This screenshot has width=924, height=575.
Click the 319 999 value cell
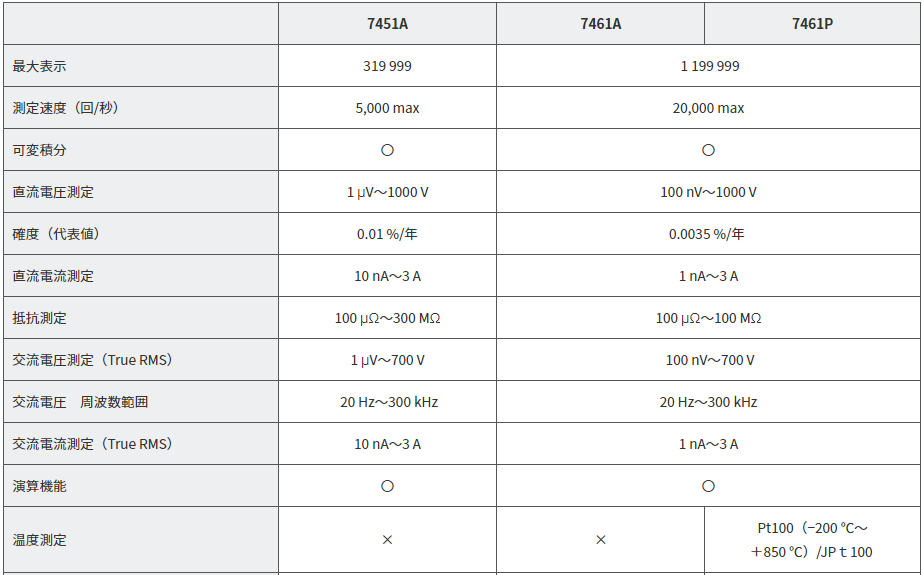[x=387, y=66]
